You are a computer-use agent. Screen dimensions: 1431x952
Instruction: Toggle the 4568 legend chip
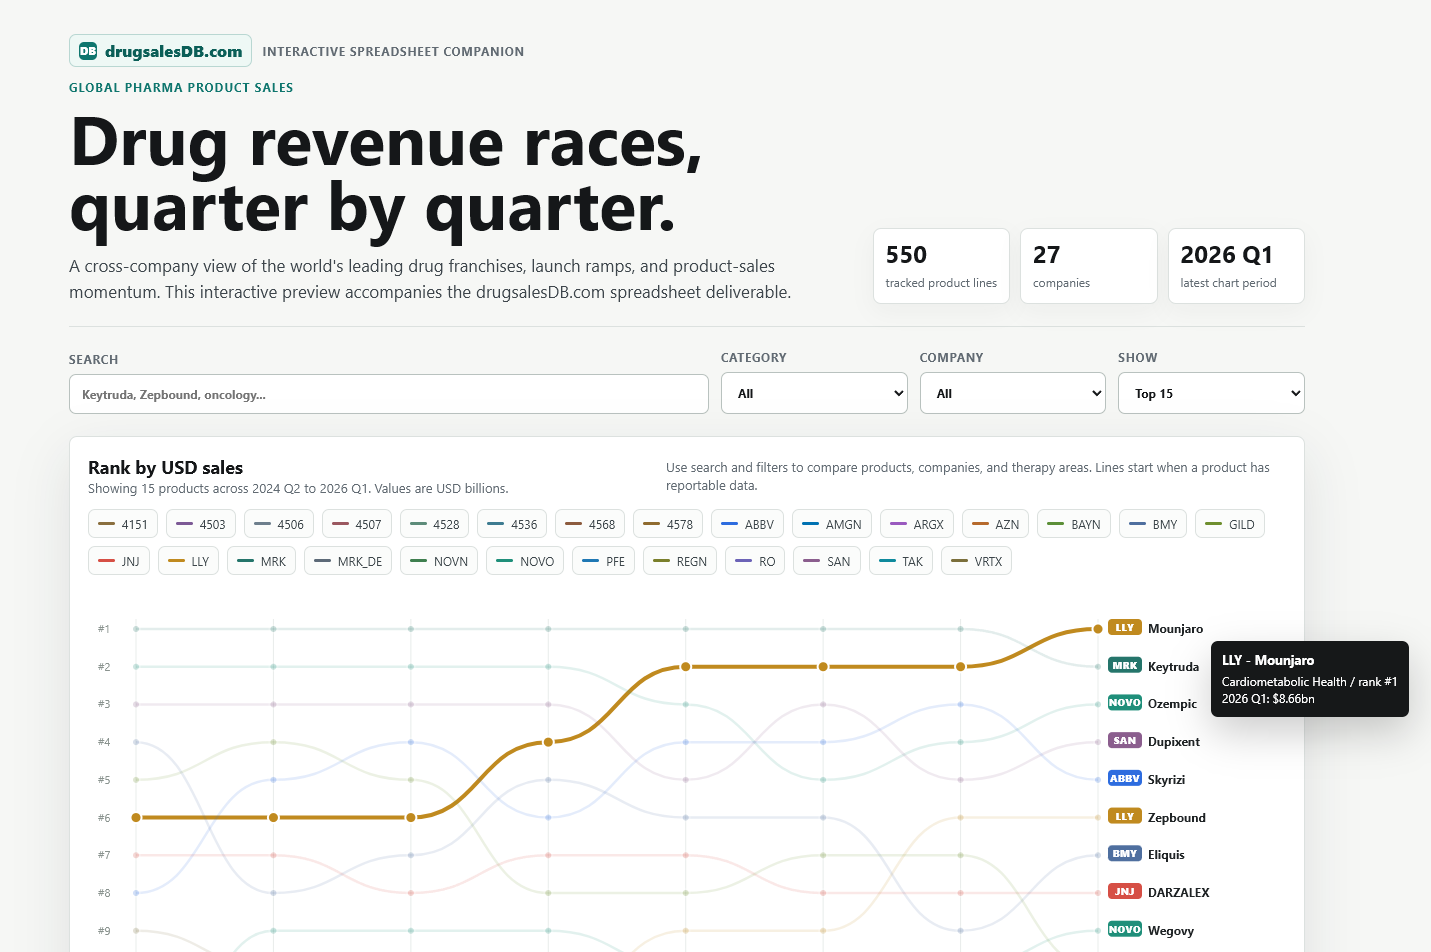pyautogui.click(x=591, y=524)
